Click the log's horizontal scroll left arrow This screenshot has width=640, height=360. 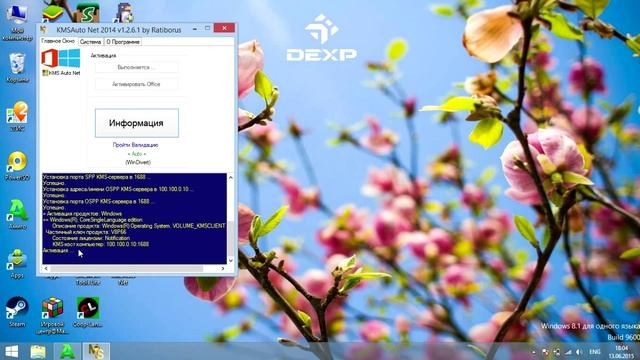tap(46, 269)
